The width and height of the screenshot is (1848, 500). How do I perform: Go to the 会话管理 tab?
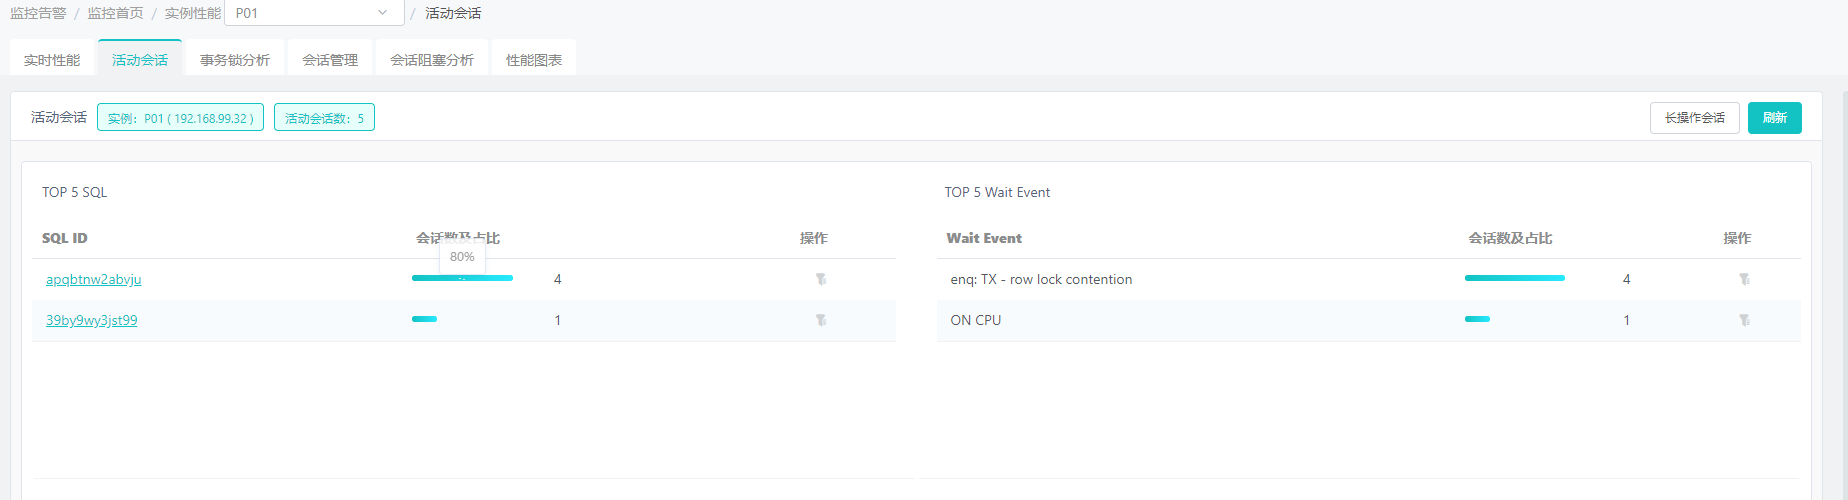point(330,60)
